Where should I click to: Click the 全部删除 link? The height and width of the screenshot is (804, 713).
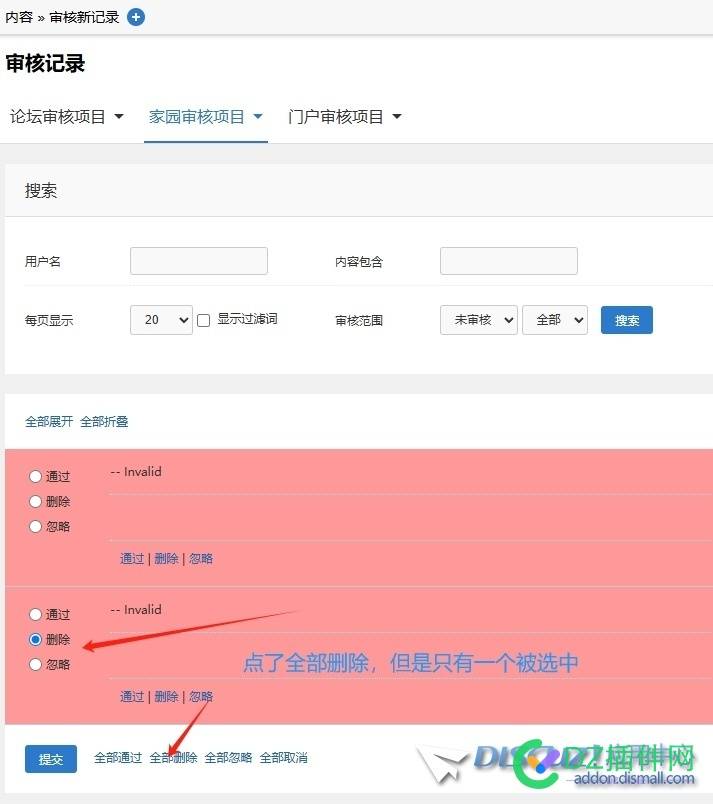[x=173, y=758]
